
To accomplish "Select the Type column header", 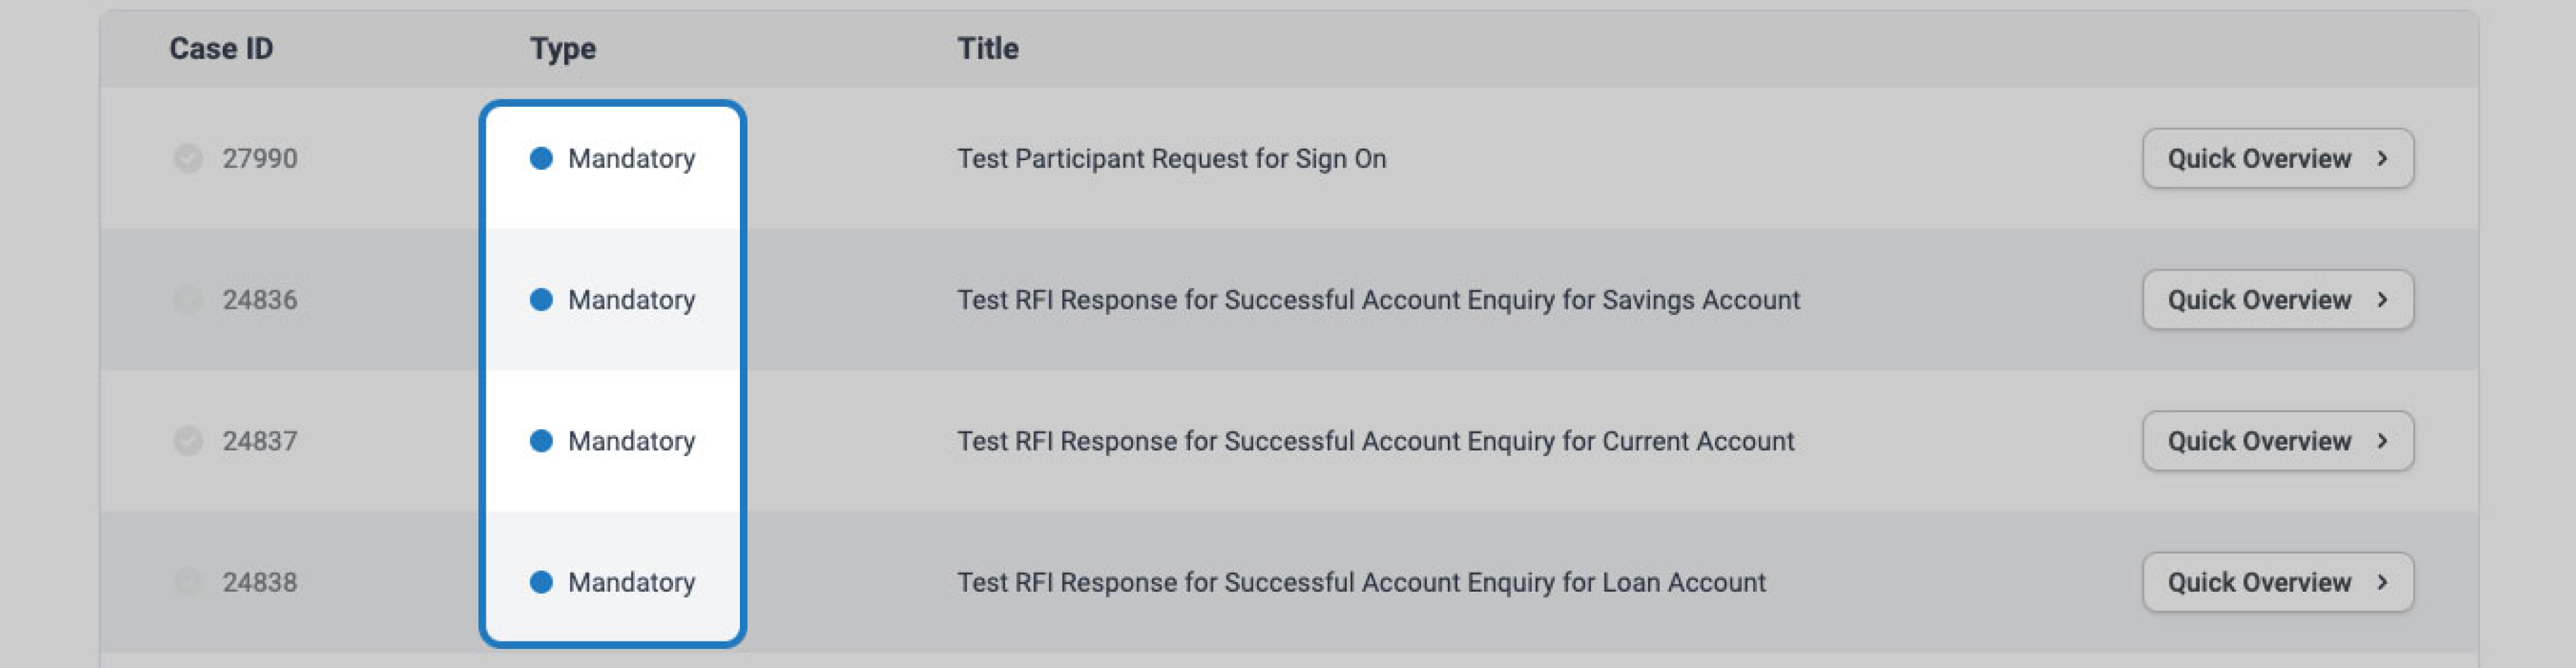I will point(563,47).
